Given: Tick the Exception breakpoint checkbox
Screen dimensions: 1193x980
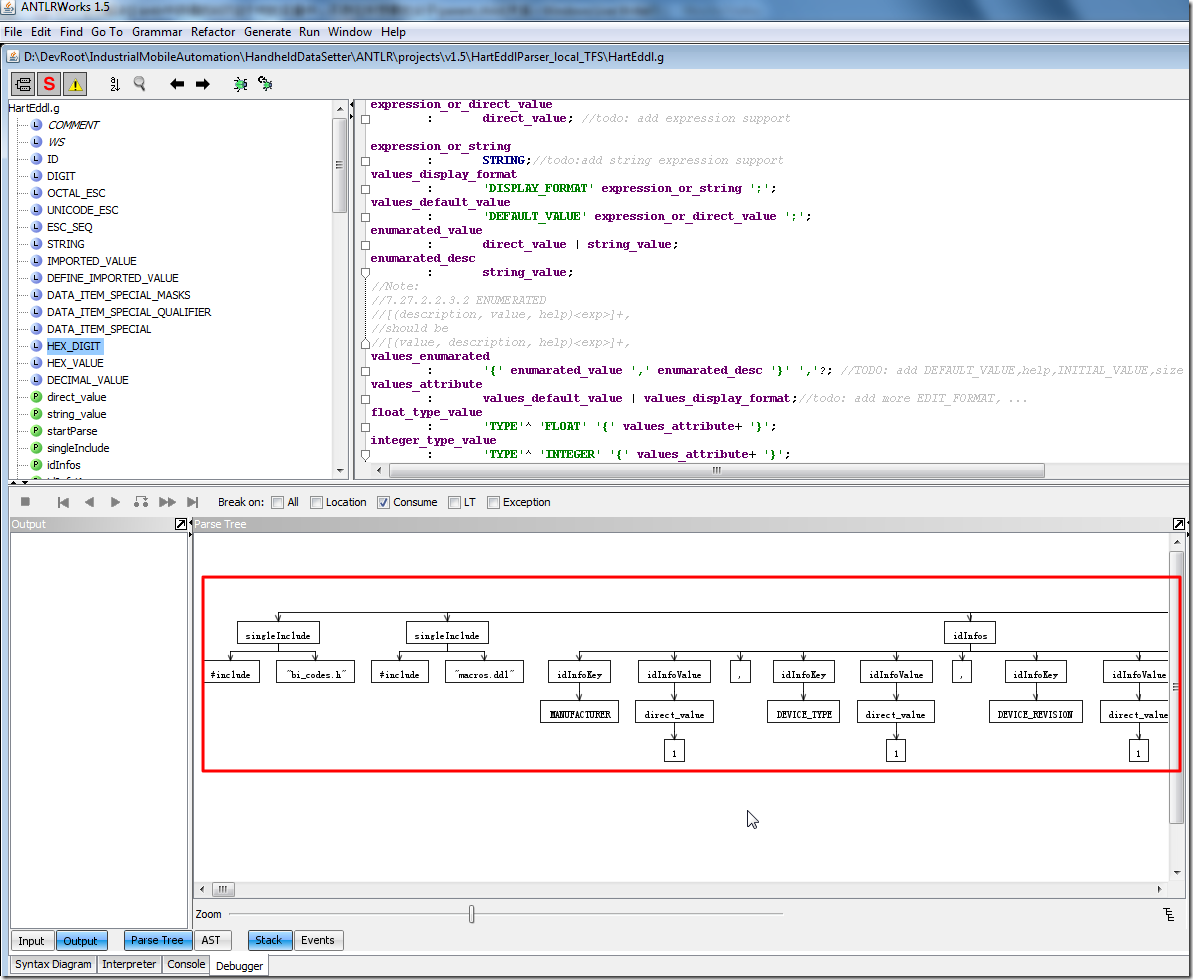Looking at the screenshot, I should [x=493, y=502].
